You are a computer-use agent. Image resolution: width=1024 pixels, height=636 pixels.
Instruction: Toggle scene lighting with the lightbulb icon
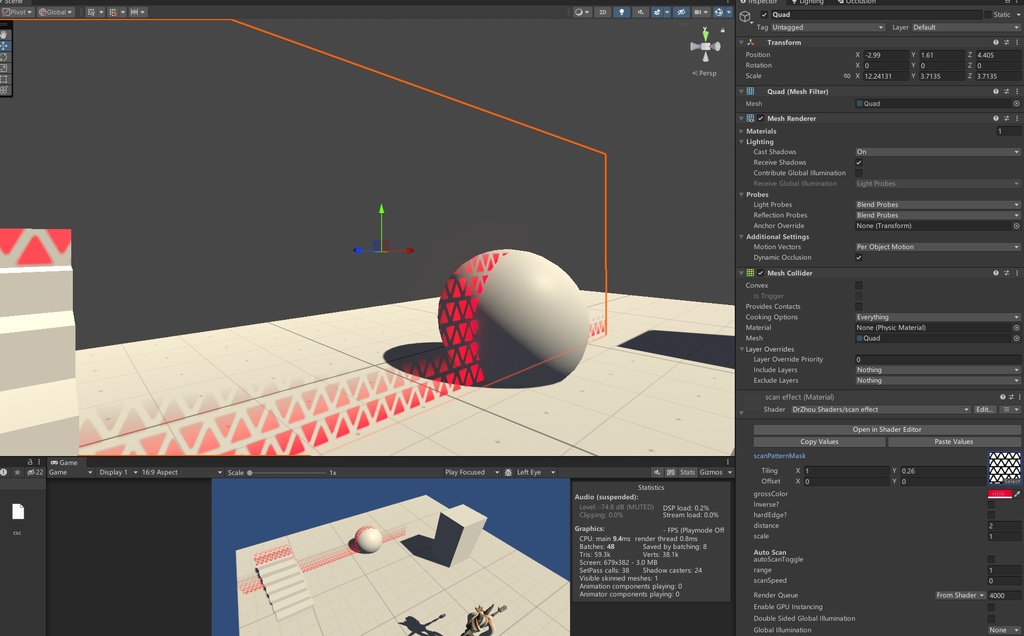click(x=621, y=12)
